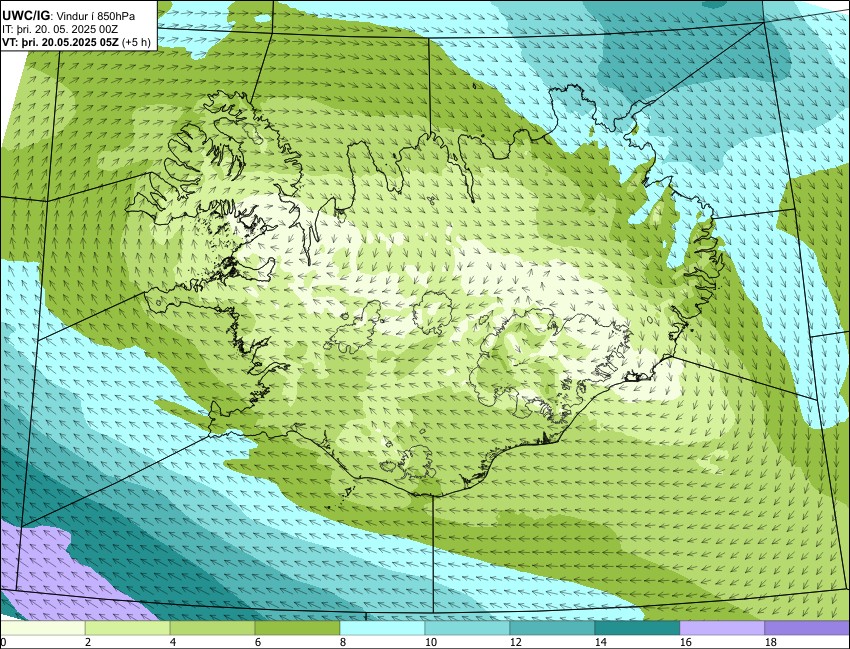Click the legend scale label '14'
Image resolution: width=850 pixels, height=649 pixels.
(x=600, y=642)
